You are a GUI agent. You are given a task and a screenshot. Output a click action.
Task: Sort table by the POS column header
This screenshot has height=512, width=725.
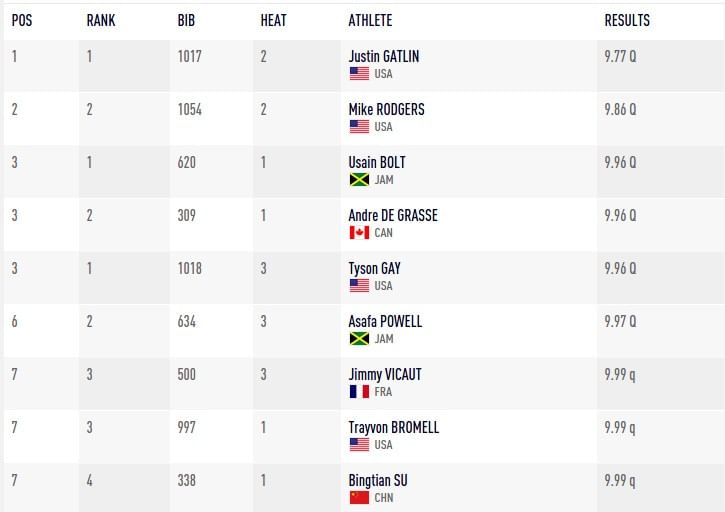[x=22, y=20]
